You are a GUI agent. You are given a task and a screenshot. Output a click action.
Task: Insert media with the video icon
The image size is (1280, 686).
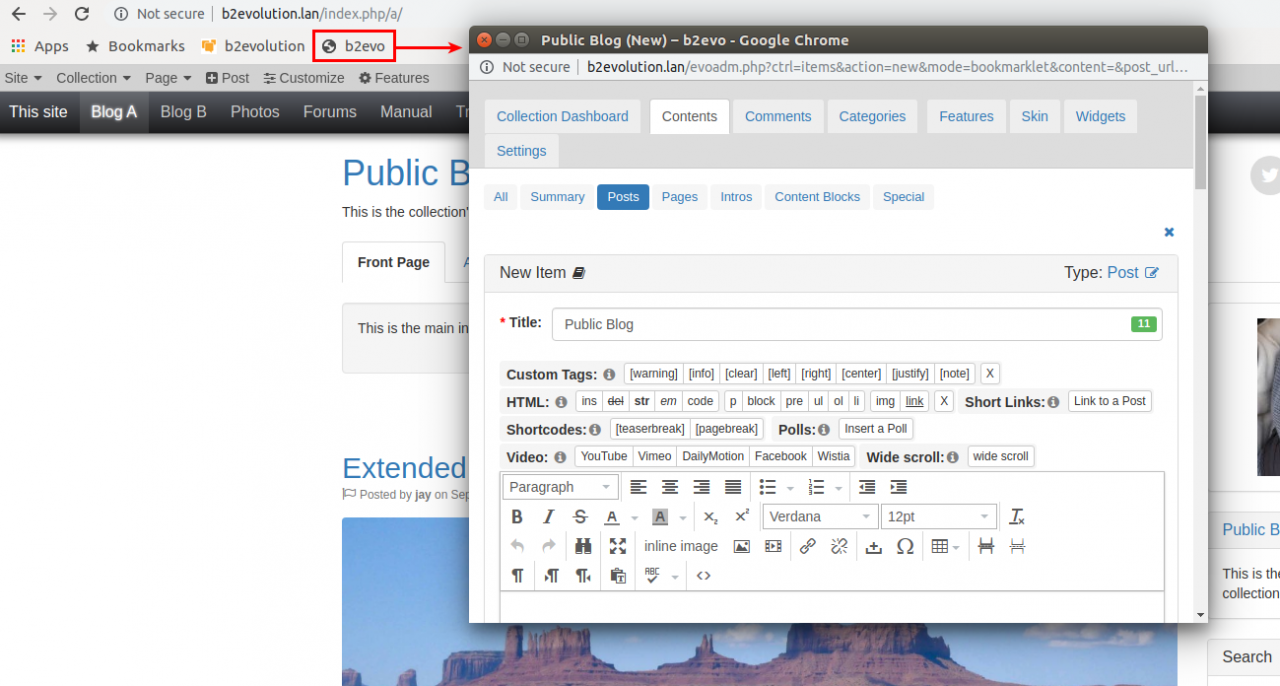pyautogui.click(x=773, y=546)
